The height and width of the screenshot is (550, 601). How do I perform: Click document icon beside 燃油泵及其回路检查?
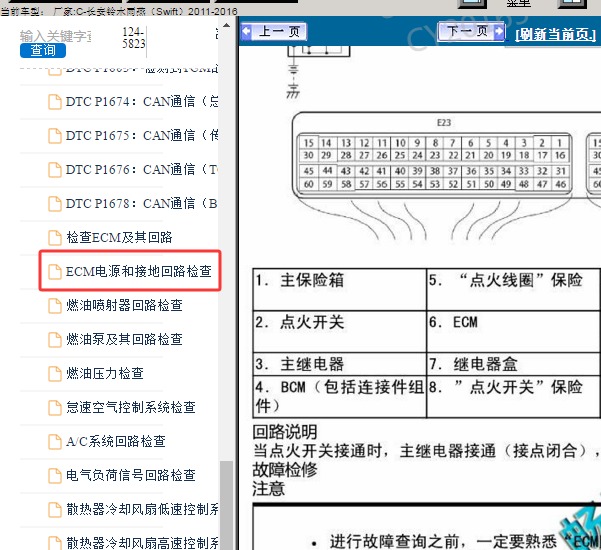pyautogui.click(x=55, y=340)
